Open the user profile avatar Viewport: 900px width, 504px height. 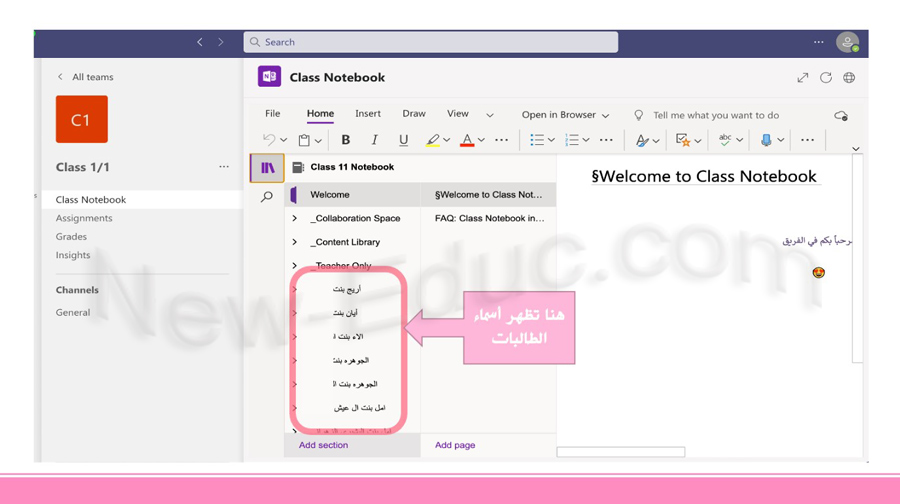click(847, 42)
